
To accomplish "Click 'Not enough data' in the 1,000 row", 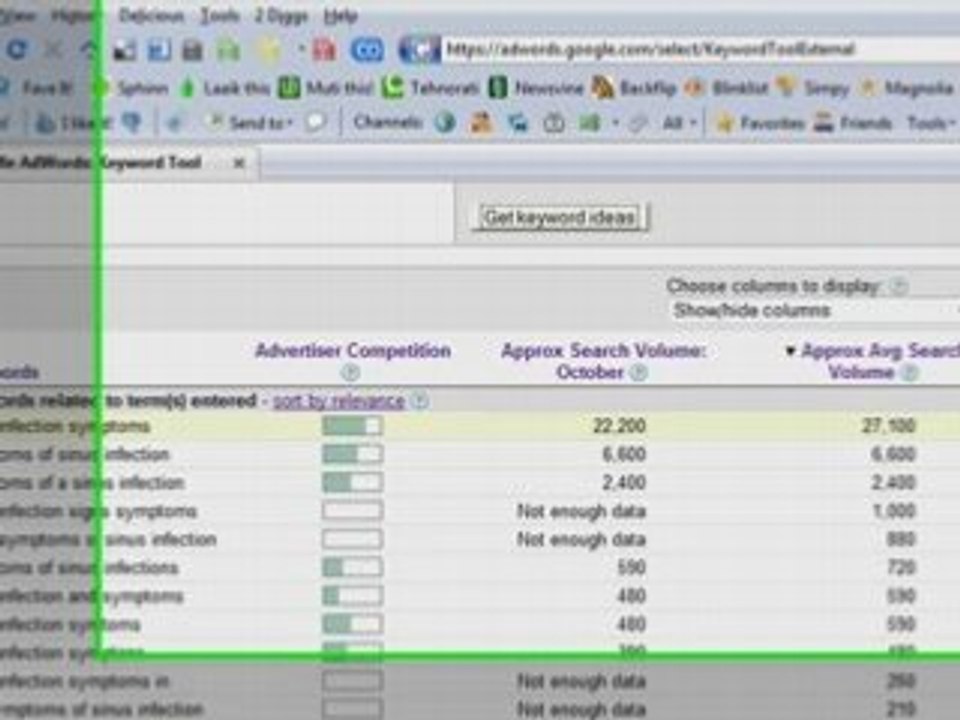I will click(x=581, y=511).
